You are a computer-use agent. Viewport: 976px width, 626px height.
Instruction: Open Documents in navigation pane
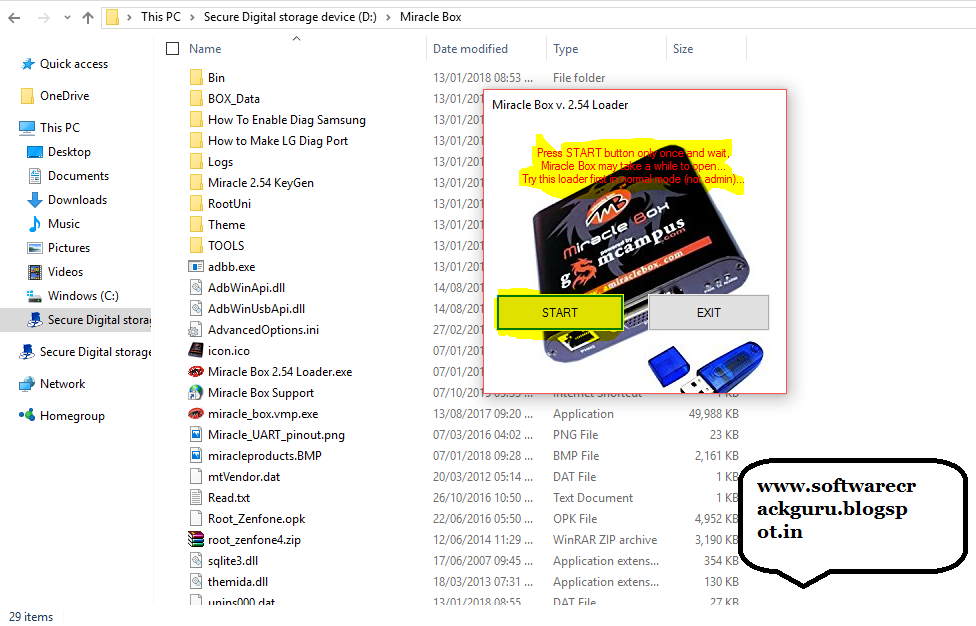tap(68, 175)
